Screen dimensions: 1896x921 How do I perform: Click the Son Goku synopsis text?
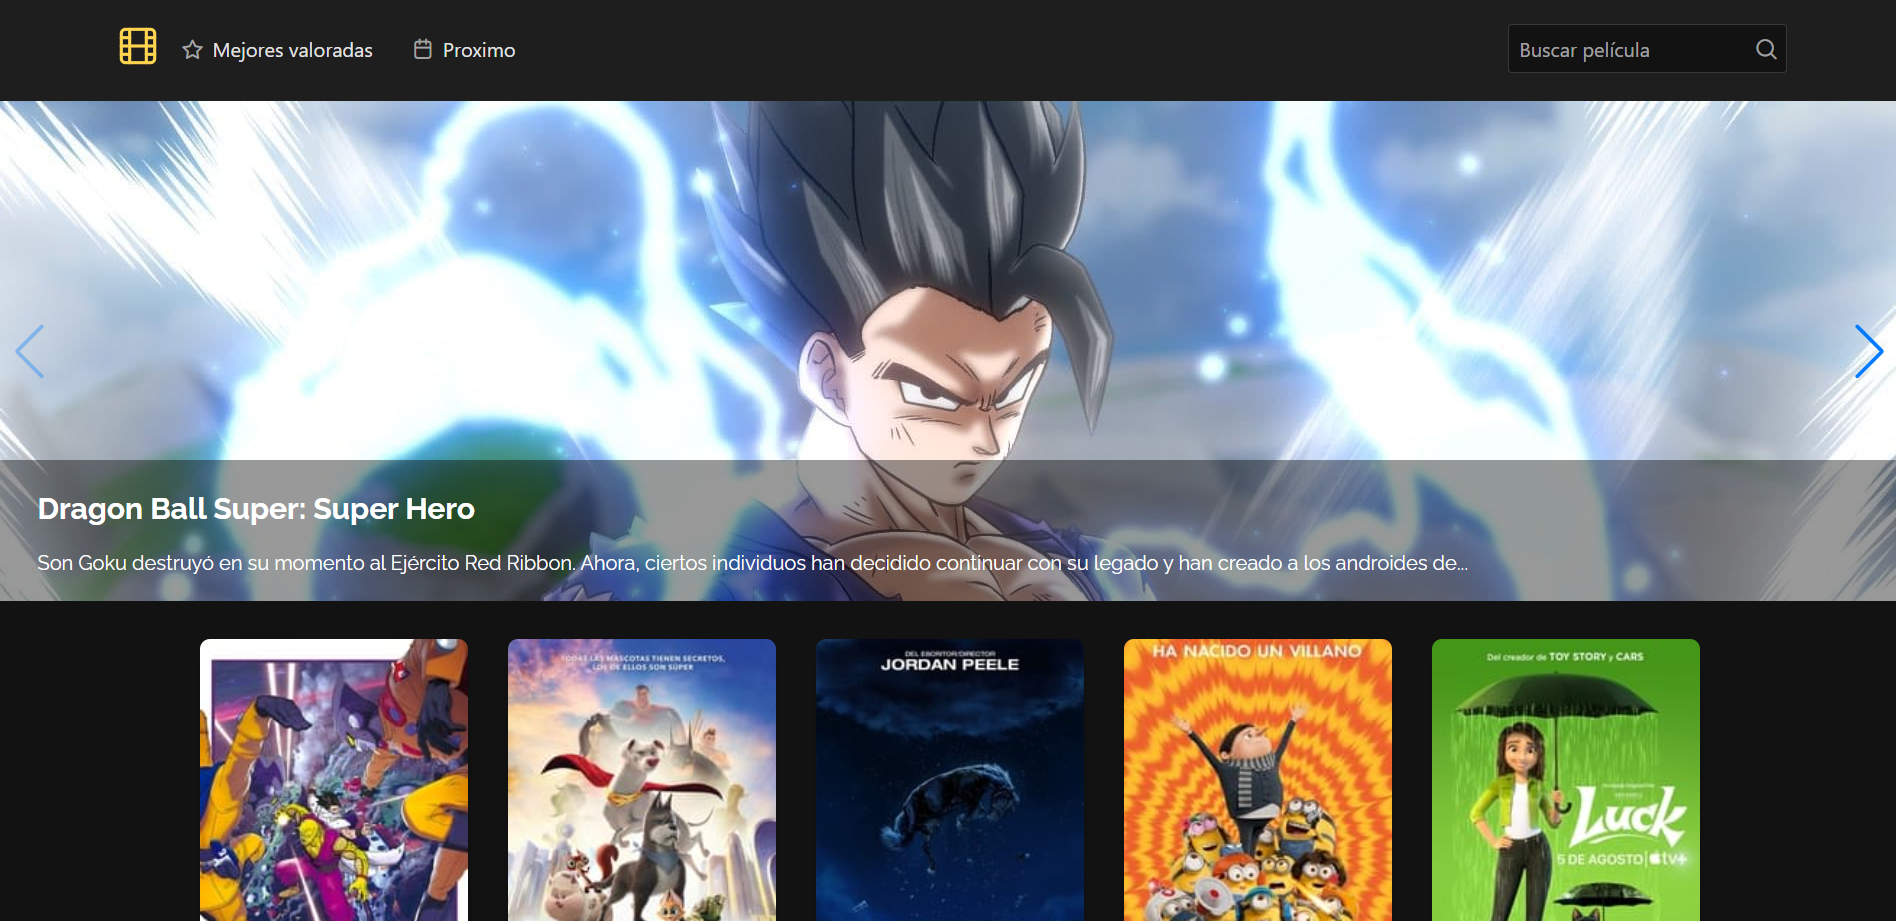(752, 563)
